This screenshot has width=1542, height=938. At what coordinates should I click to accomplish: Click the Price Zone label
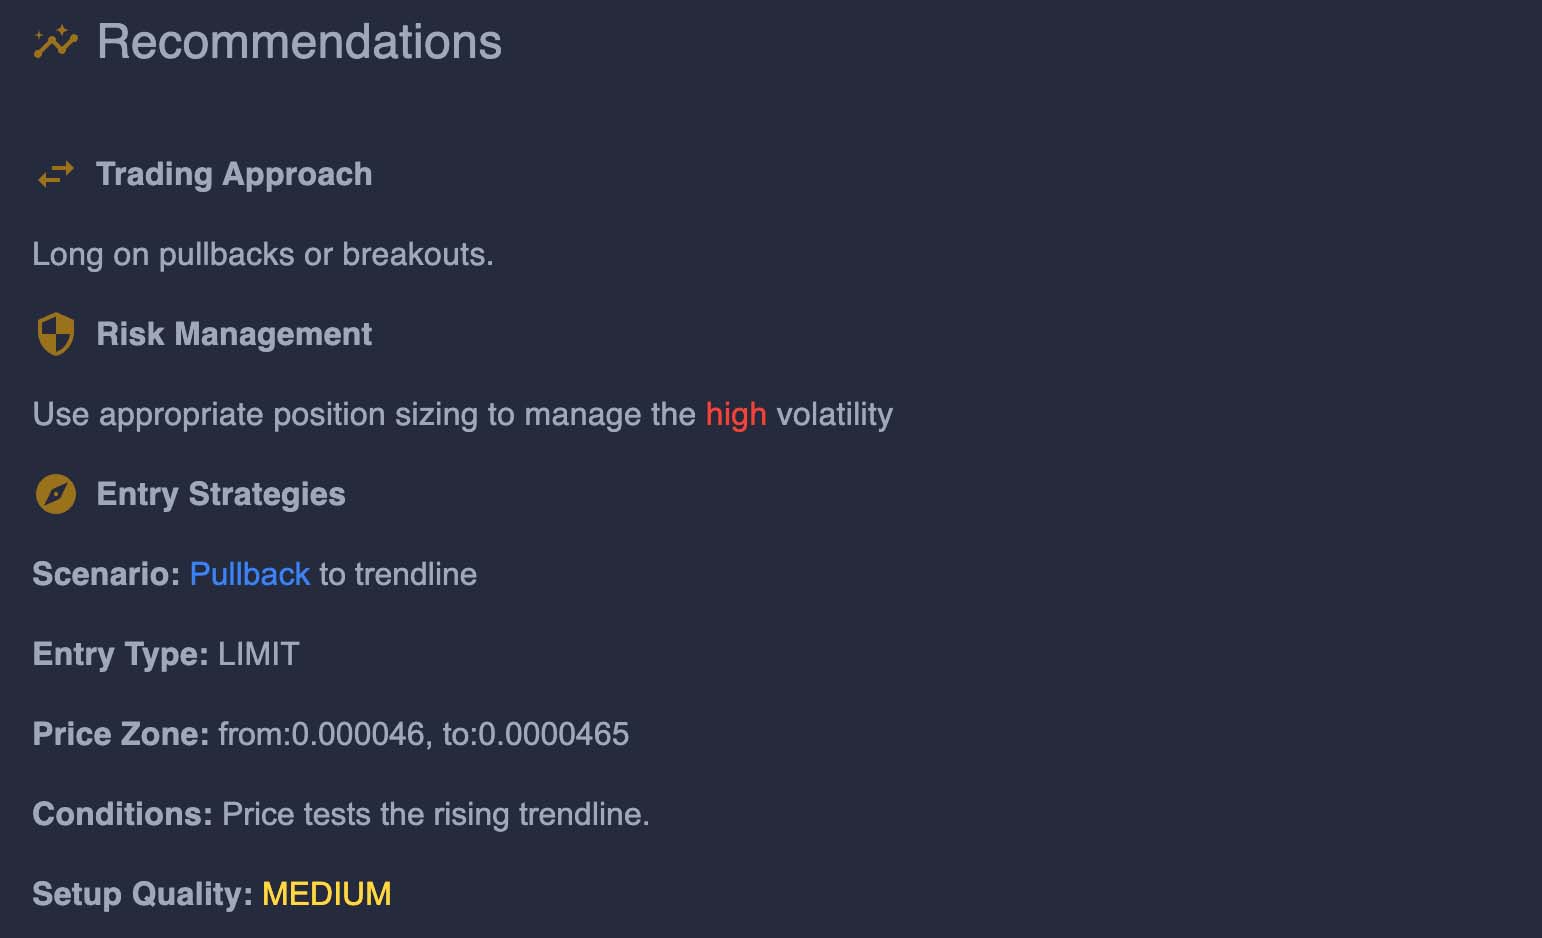tap(121, 734)
